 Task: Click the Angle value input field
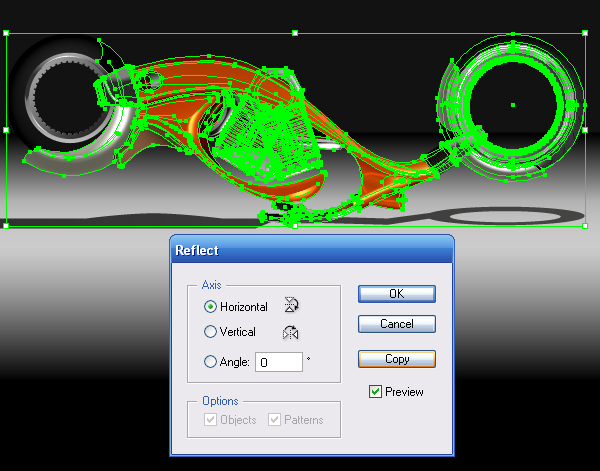pyautogui.click(x=279, y=362)
